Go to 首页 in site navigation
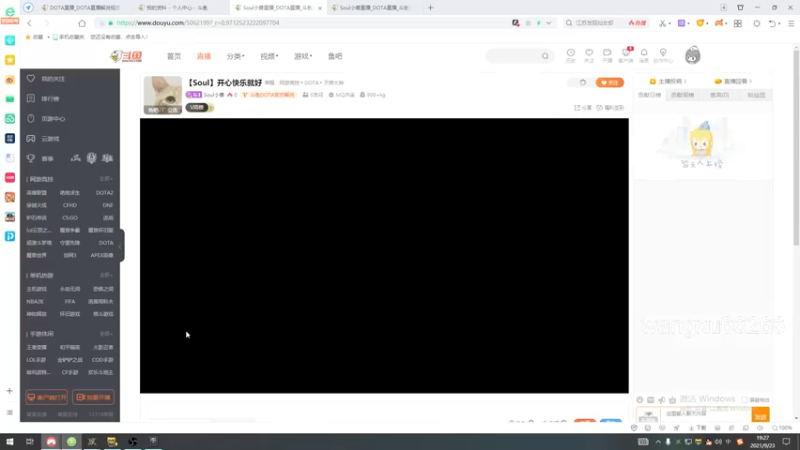800x450 pixels. [x=173, y=56]
